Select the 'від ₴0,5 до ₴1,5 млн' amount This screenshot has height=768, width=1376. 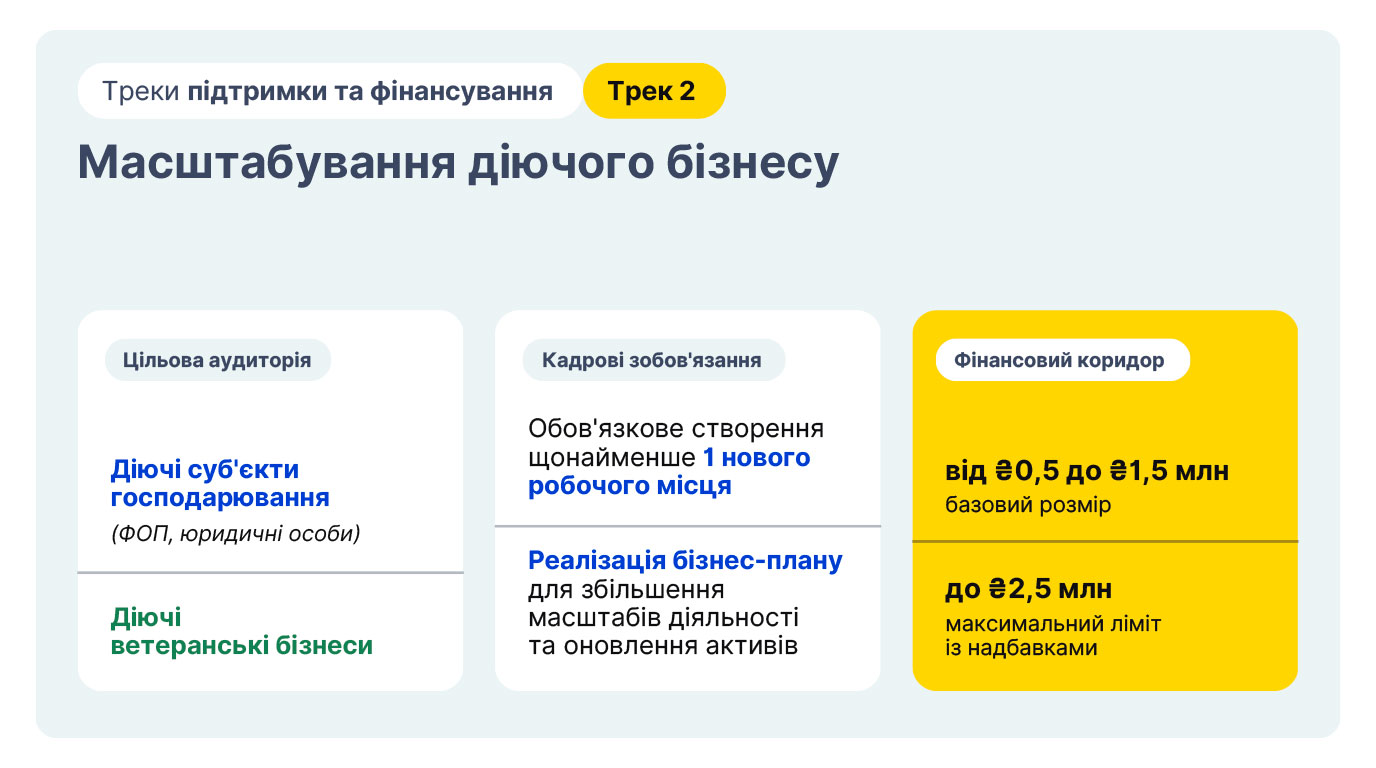[x=1087, y=471]
